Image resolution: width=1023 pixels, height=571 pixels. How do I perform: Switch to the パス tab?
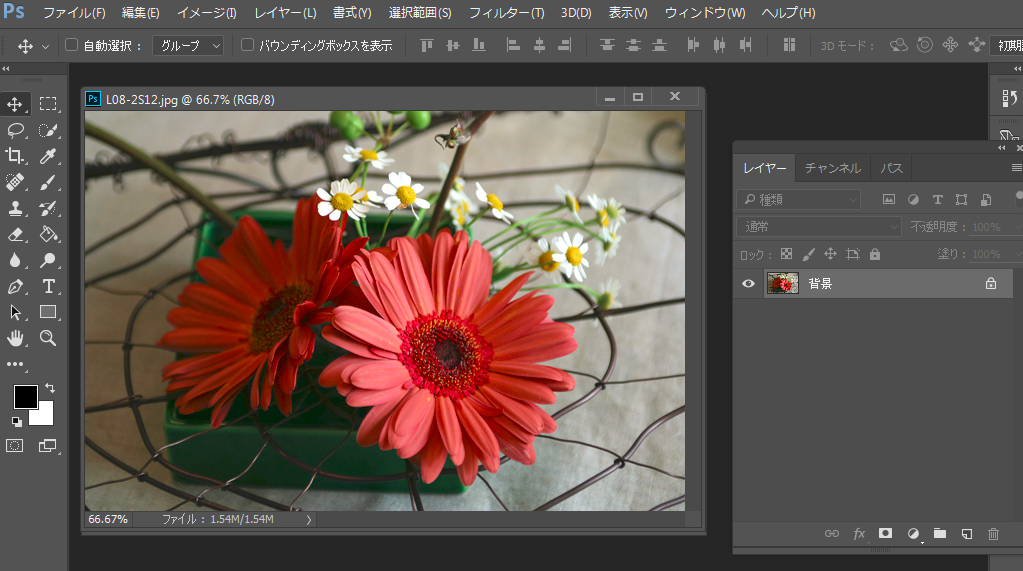[891, 168]
